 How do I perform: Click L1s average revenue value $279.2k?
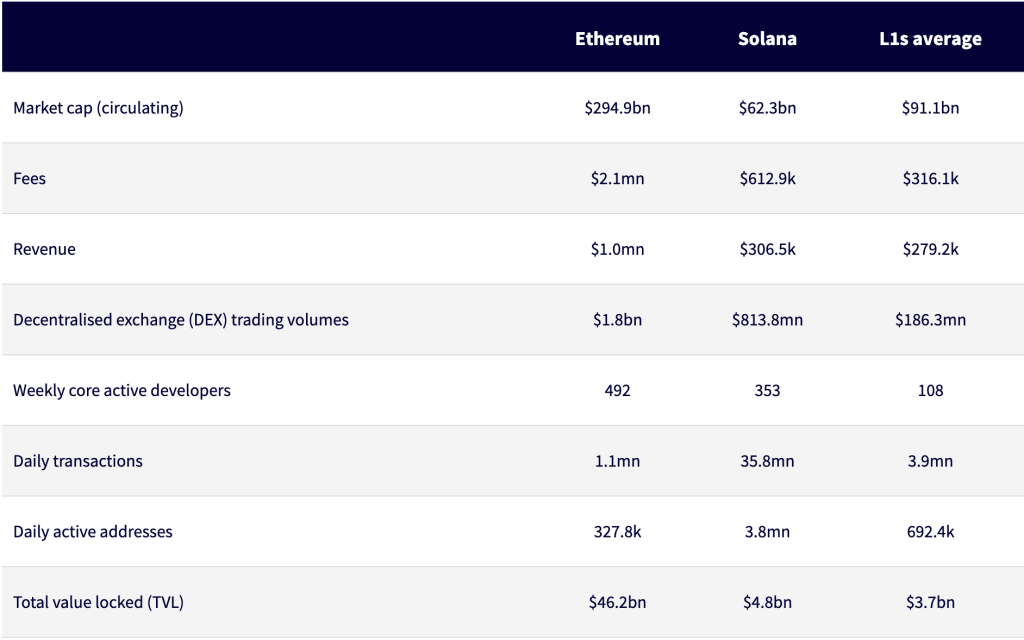coord(931,249)
